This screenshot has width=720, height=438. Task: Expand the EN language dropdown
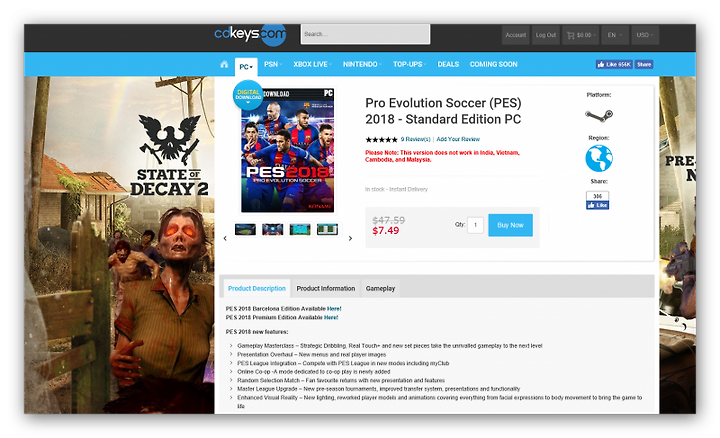pyautogui.click(x=615, y=35)
